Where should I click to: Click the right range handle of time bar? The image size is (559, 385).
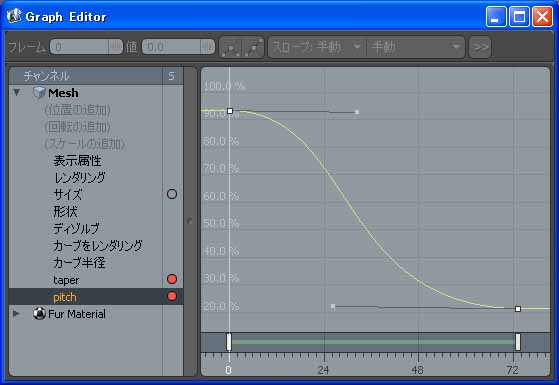(x=518, y=342)
